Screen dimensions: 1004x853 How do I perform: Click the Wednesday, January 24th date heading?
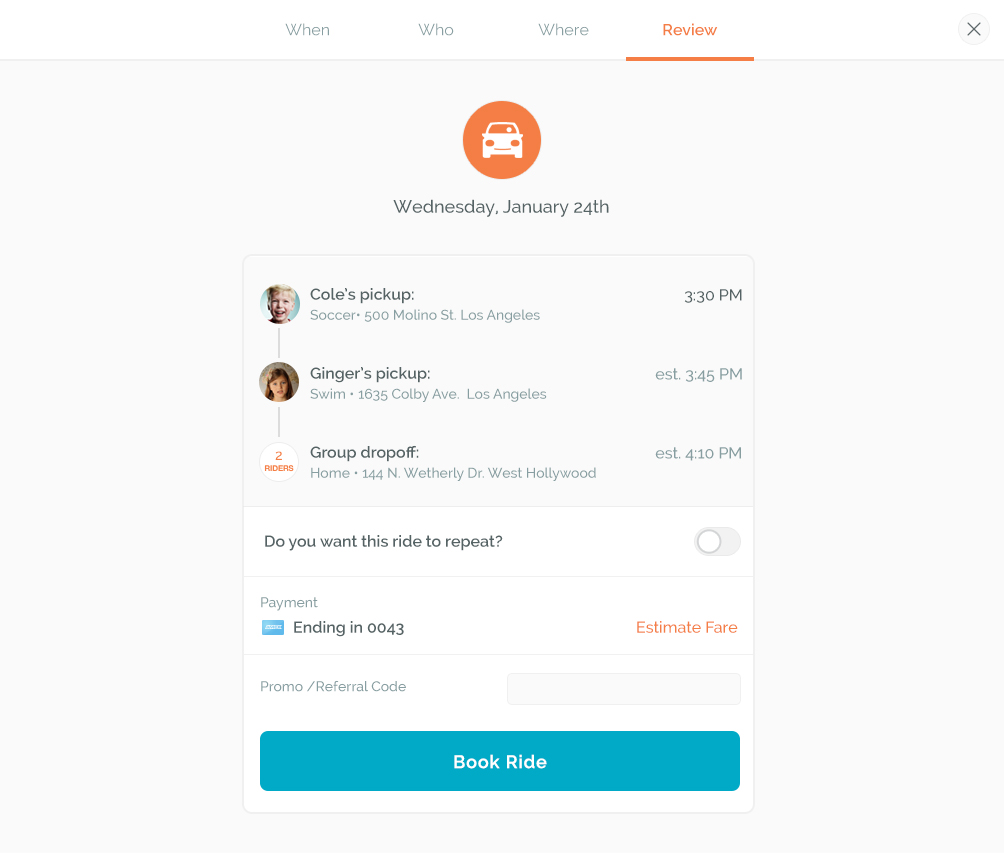tap(501, 207)
